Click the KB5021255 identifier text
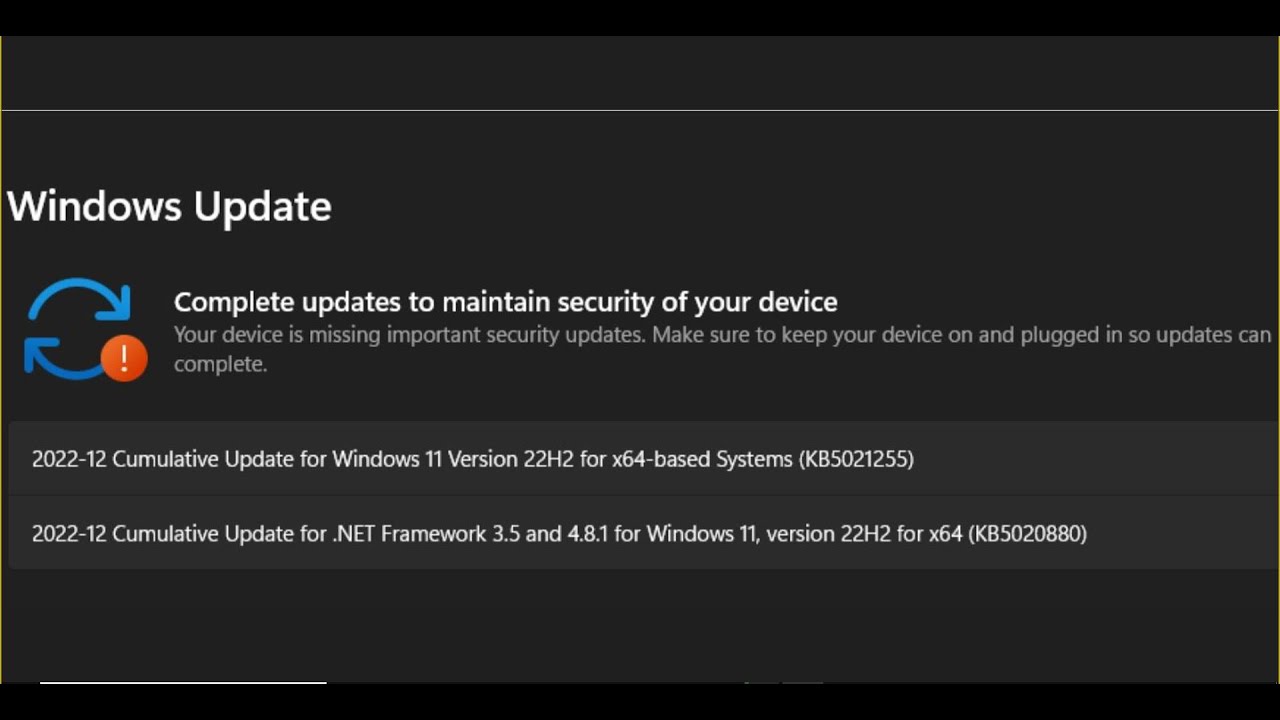This screenshot has height=720, width=1280. (856, 459)
